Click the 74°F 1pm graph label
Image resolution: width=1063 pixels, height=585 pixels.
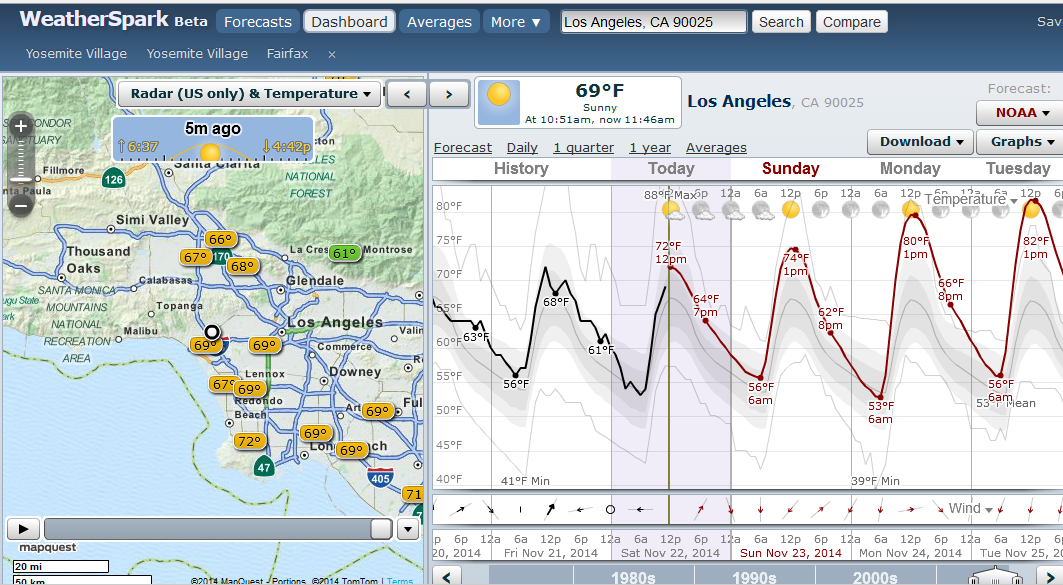(796, 264)
